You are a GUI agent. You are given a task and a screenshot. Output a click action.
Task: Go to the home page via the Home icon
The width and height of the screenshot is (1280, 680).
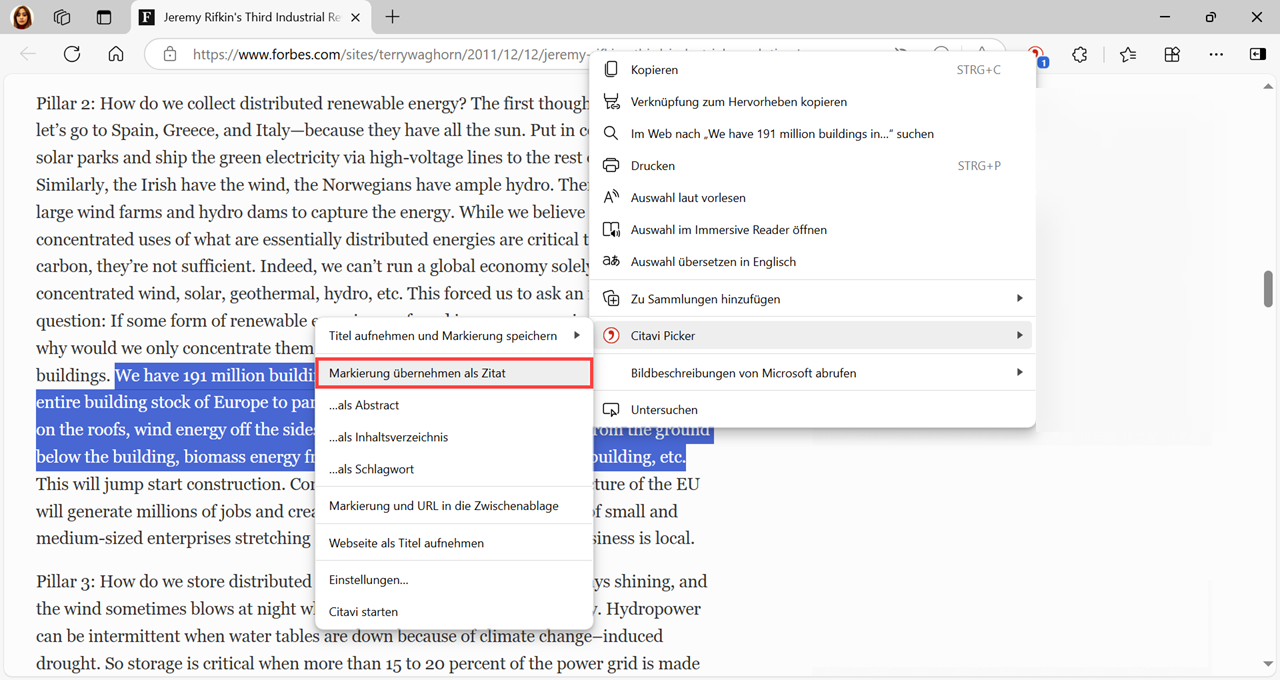point(116,55)
